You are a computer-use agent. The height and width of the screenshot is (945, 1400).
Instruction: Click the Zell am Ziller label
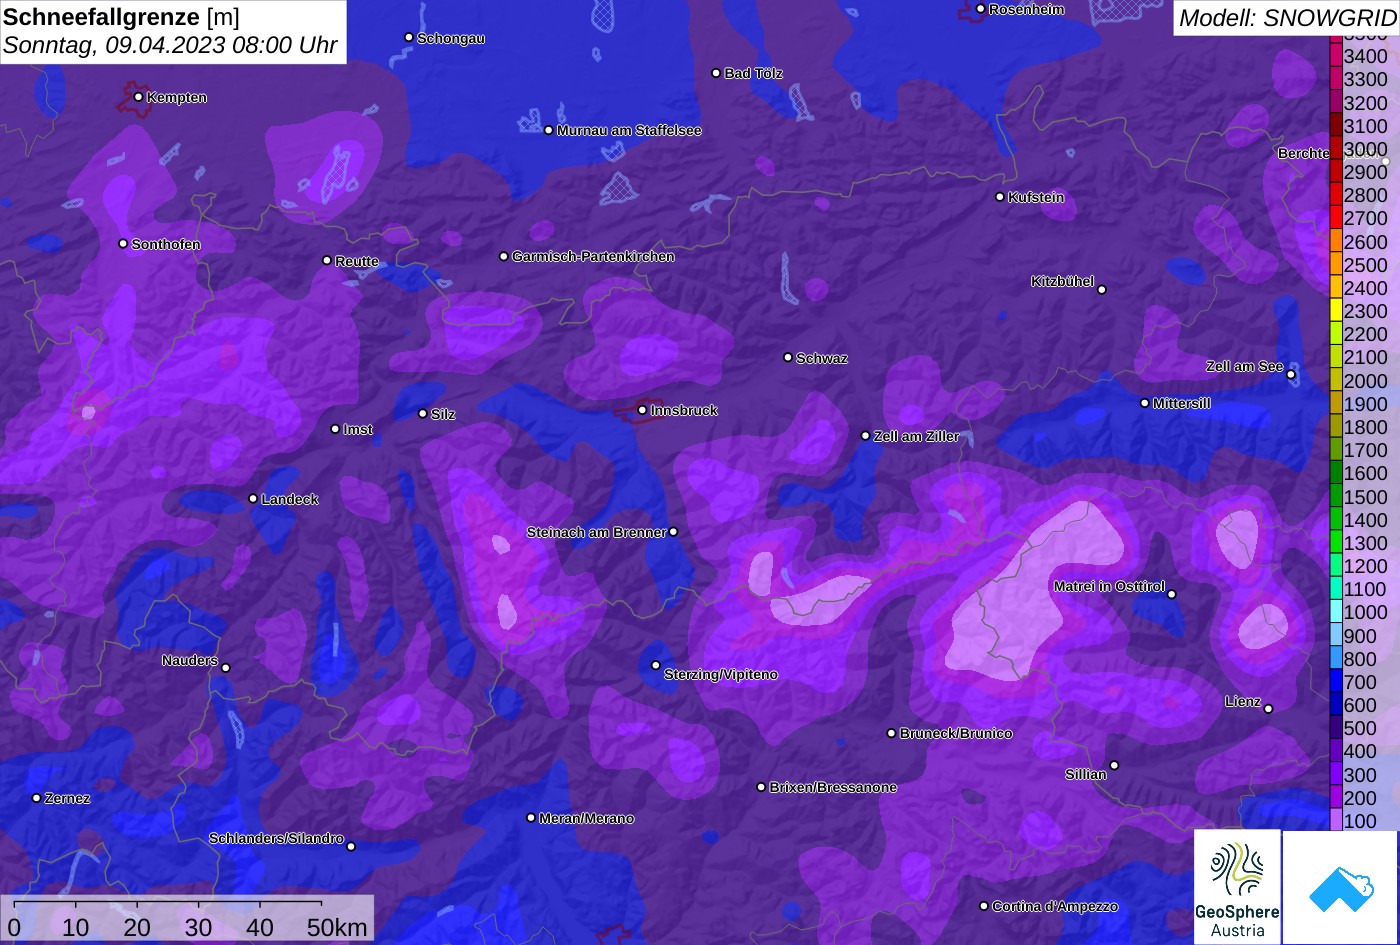(x=916, y=436)
